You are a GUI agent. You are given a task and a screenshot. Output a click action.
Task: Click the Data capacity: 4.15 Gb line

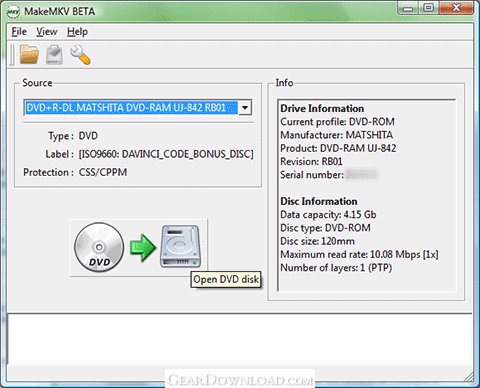pyautogui.click(x=328, y=215)
